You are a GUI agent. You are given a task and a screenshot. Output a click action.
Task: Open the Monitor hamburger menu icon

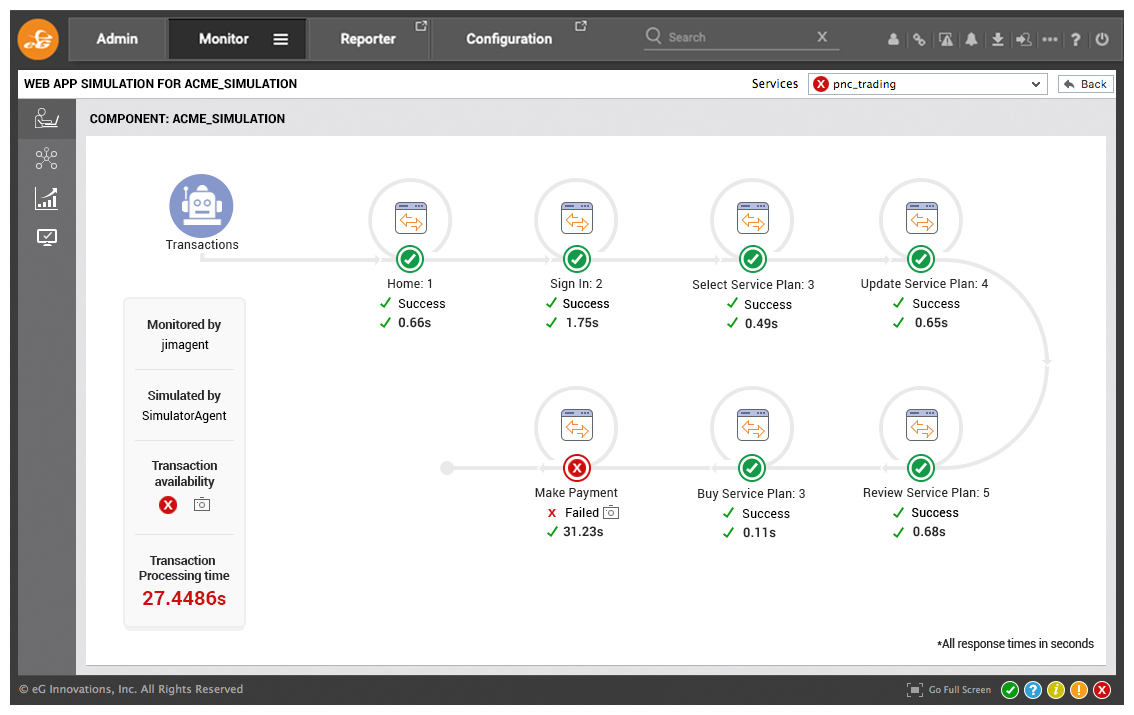click(281, 39)
